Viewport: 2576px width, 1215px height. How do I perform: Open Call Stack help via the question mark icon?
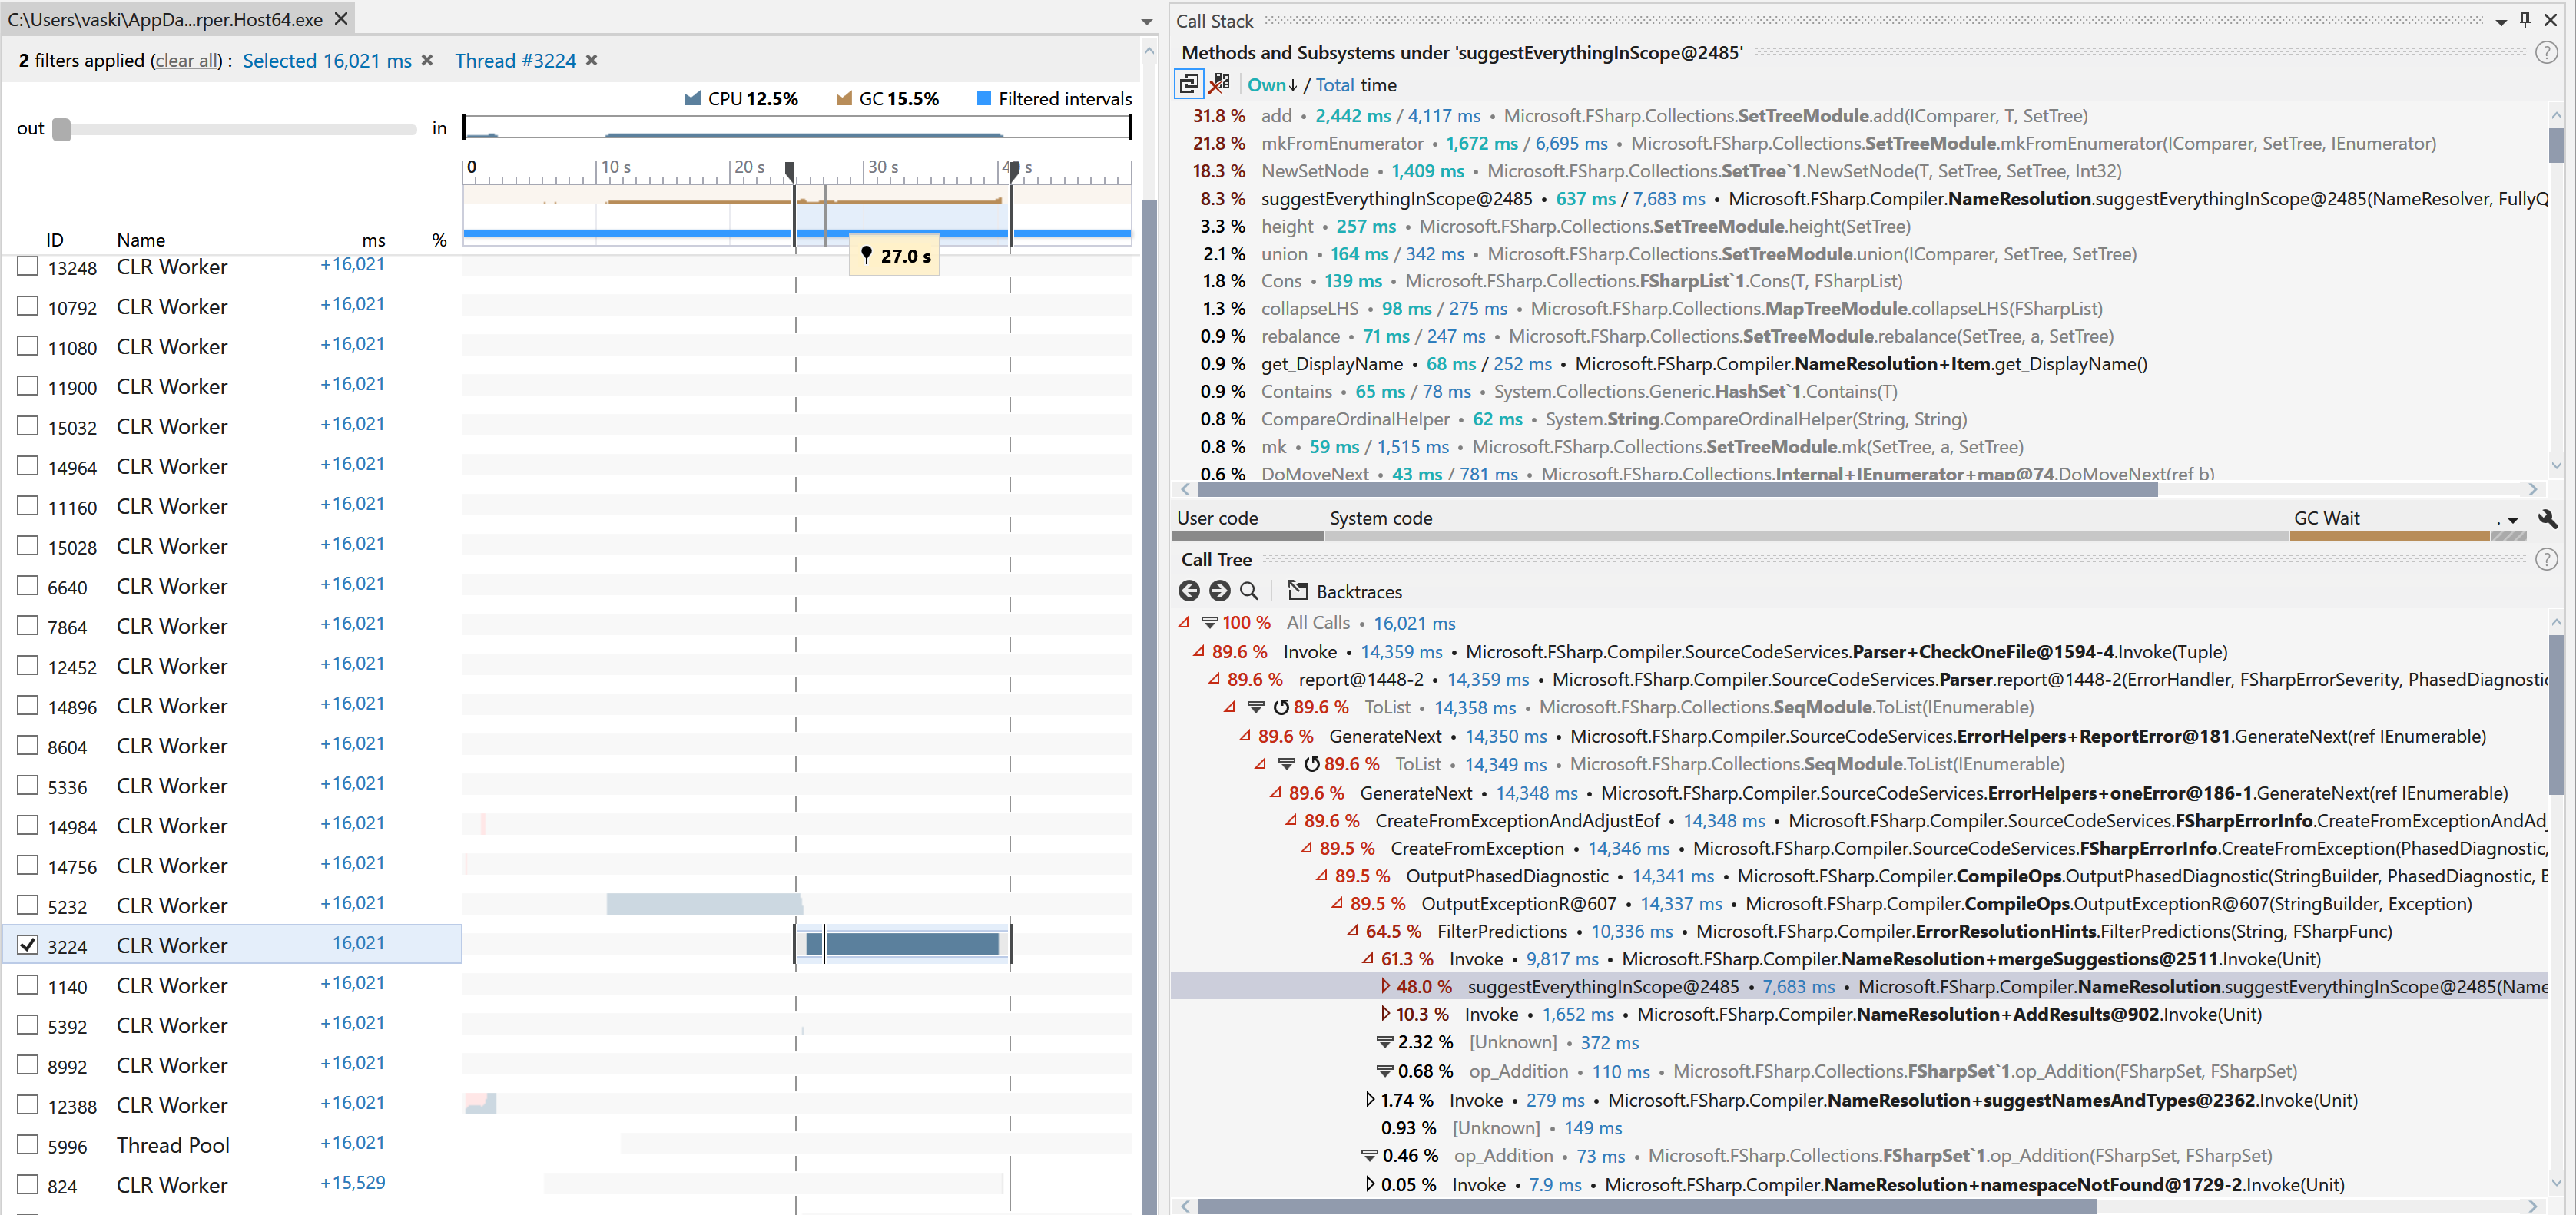[x=2546, y=52]
